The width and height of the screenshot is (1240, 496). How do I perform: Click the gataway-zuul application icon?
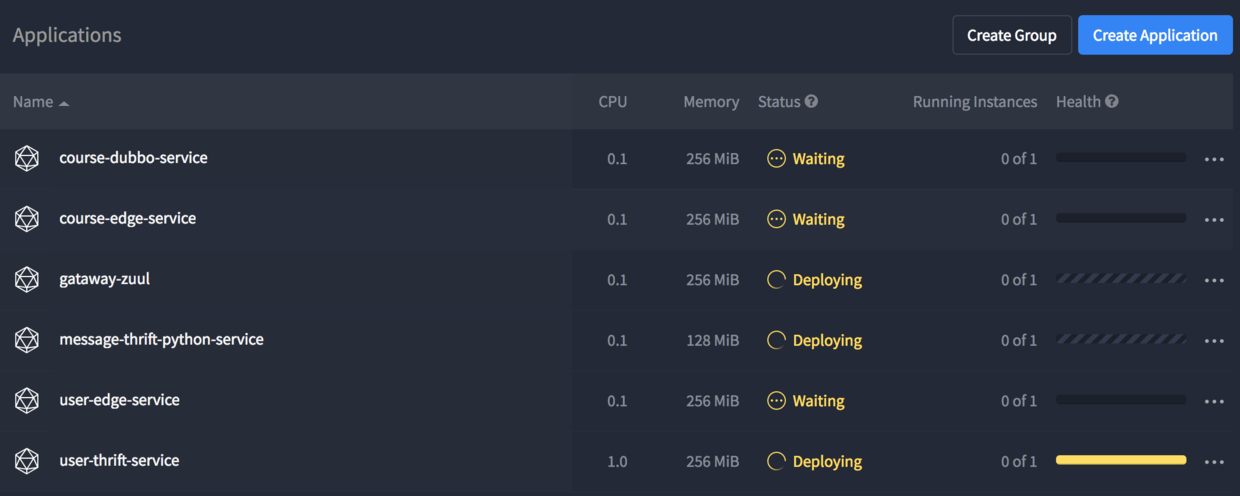coord(27,279)
